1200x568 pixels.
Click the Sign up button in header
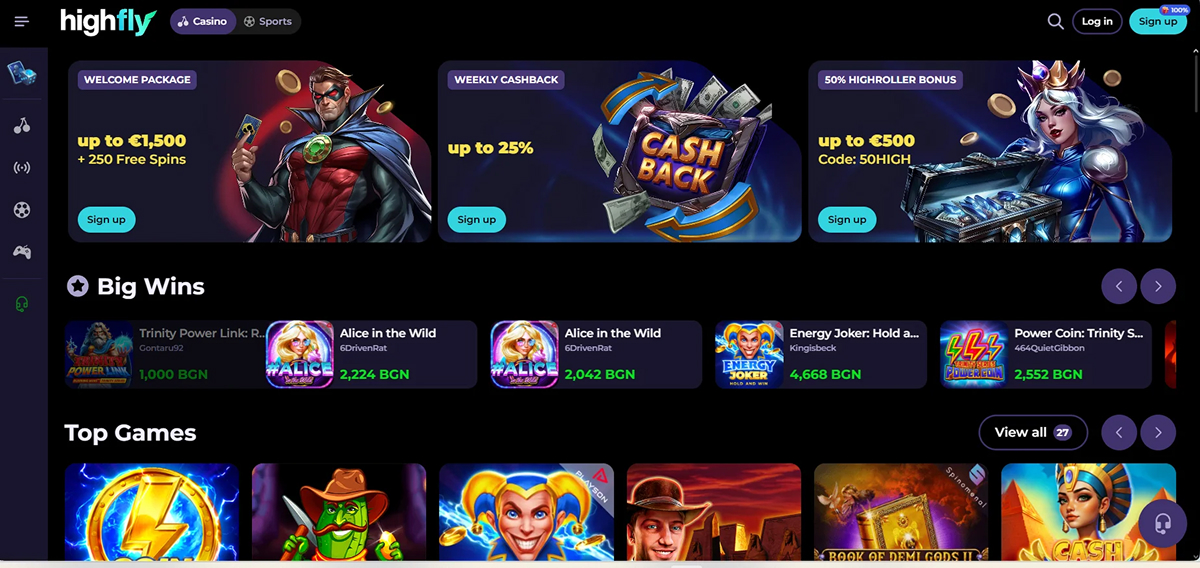(x=1158, y=21)
